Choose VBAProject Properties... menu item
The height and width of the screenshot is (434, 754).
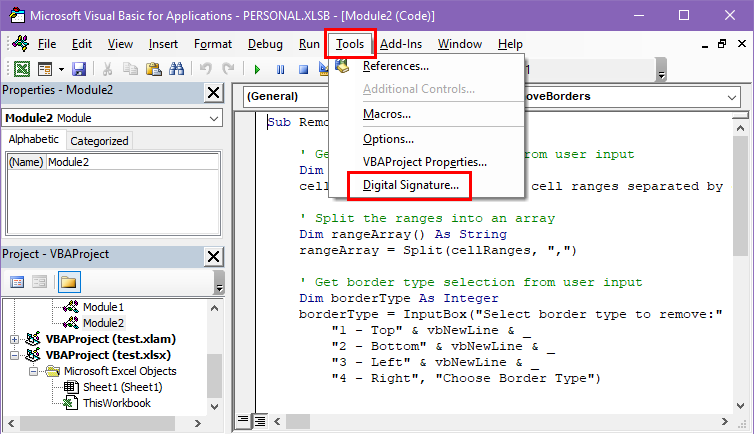tap(427, 162)
